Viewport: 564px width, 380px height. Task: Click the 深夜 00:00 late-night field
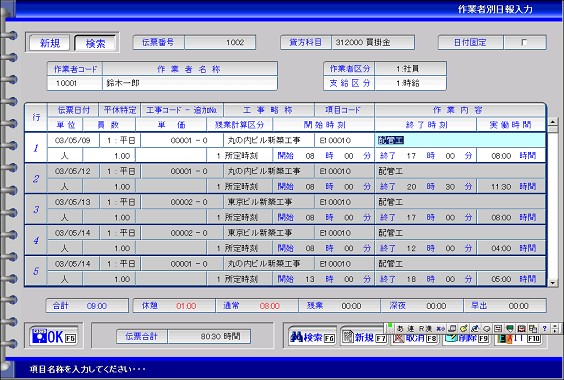(x=422, y=306)
